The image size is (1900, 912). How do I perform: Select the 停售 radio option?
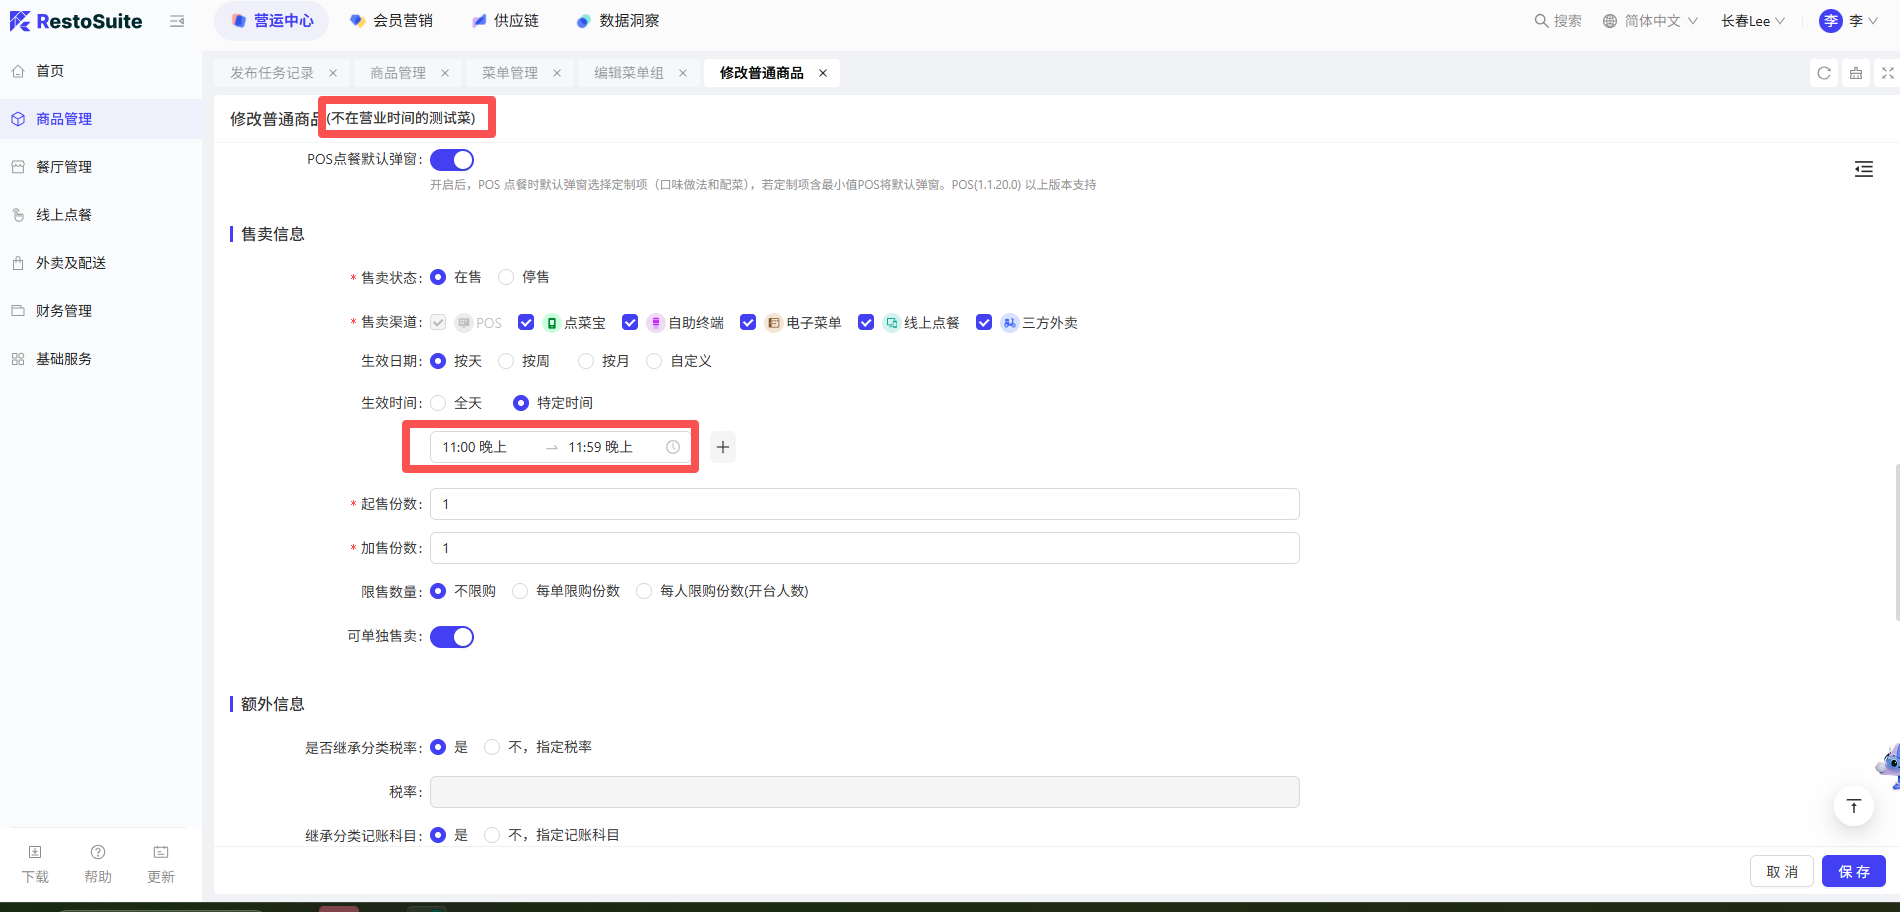506,277
